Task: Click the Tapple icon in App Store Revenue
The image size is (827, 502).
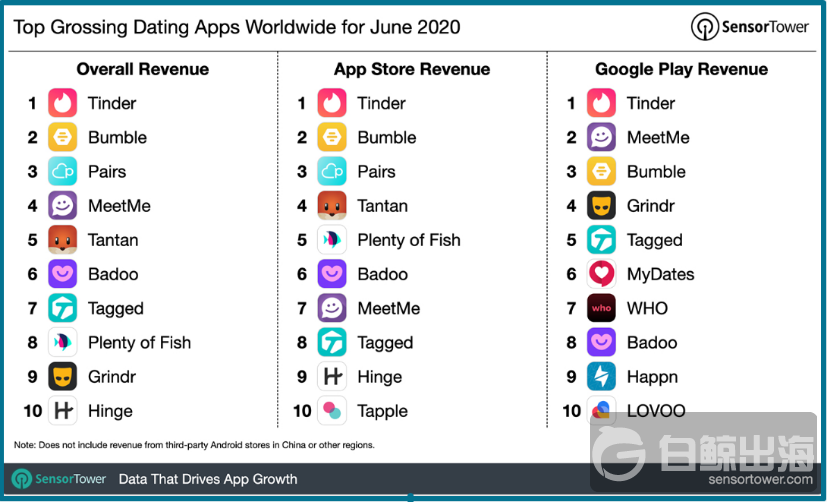Action: tap(332, 411)
